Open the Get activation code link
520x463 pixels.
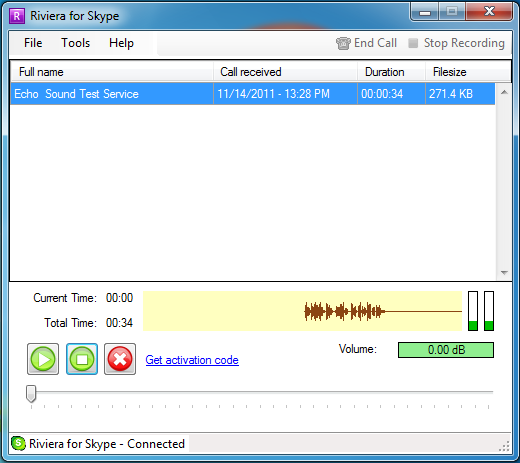pos(192,360)
